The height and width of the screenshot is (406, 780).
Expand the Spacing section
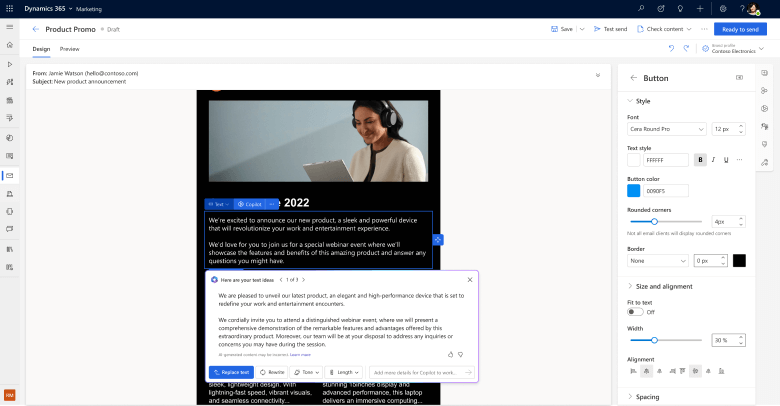click(x=630, y=397)
